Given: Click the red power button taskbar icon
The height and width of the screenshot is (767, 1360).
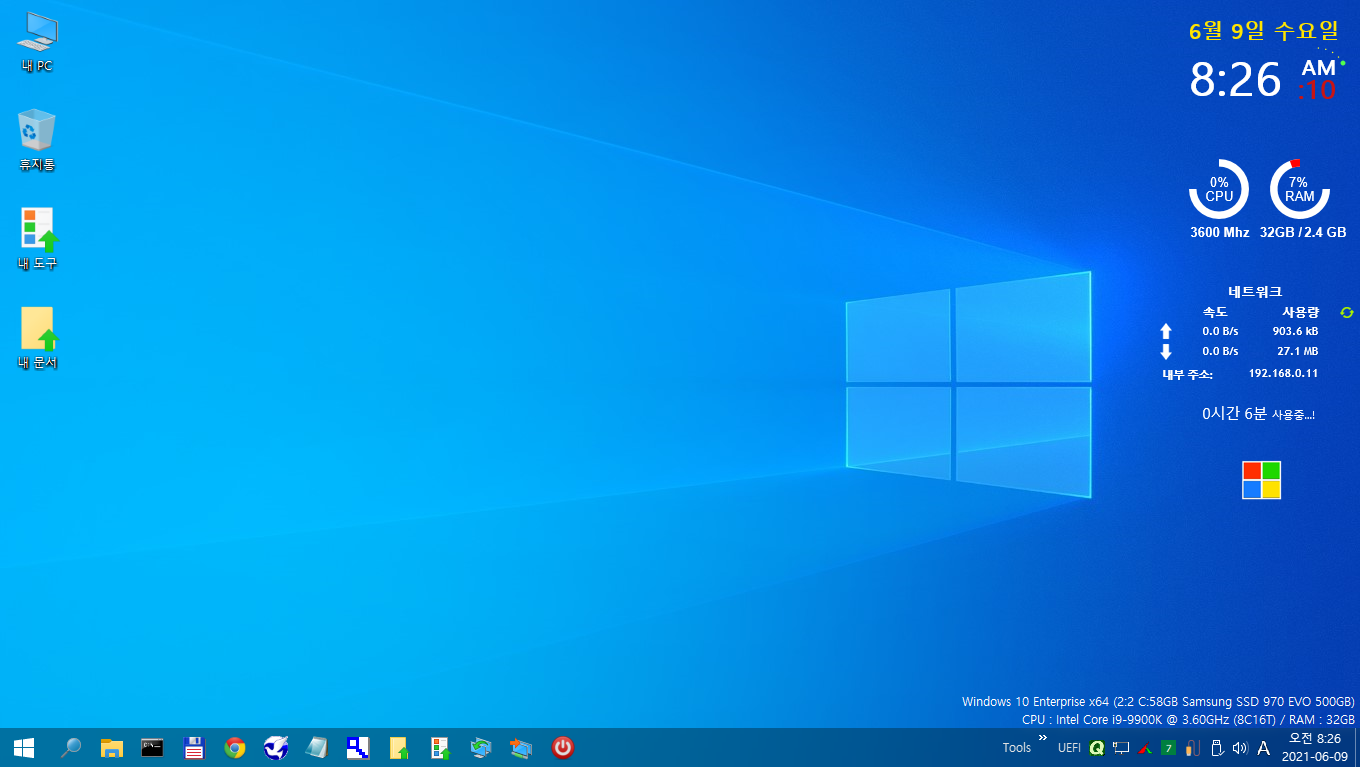Looking at the screenshot, I should [x=563, y=747].
